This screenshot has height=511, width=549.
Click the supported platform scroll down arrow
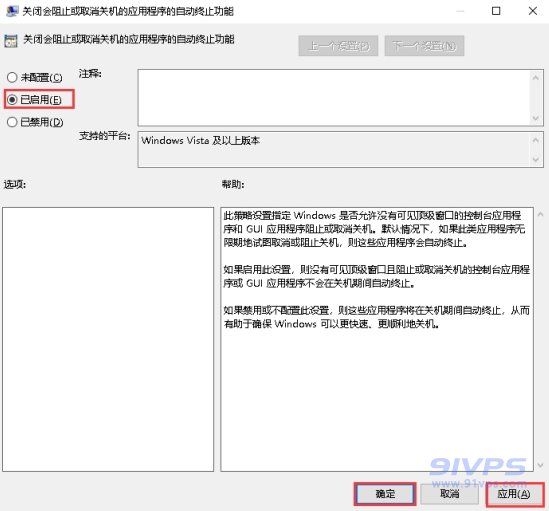(x=535, y=160)
